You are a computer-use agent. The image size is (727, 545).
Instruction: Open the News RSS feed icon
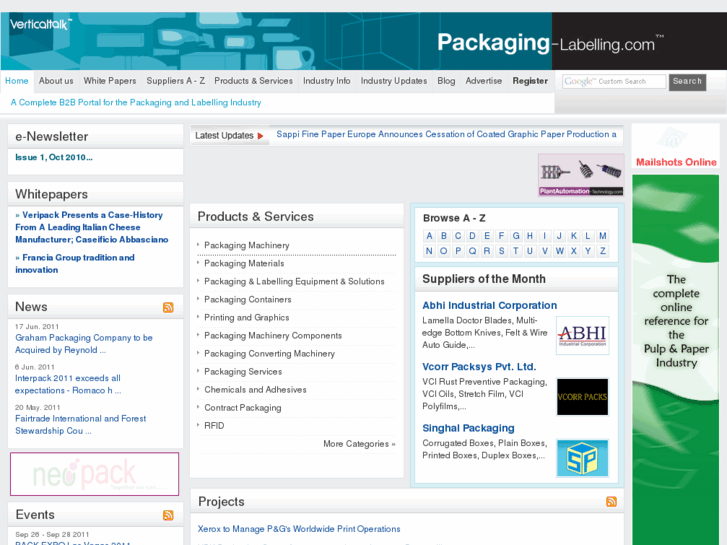click(x=168, y=307)
